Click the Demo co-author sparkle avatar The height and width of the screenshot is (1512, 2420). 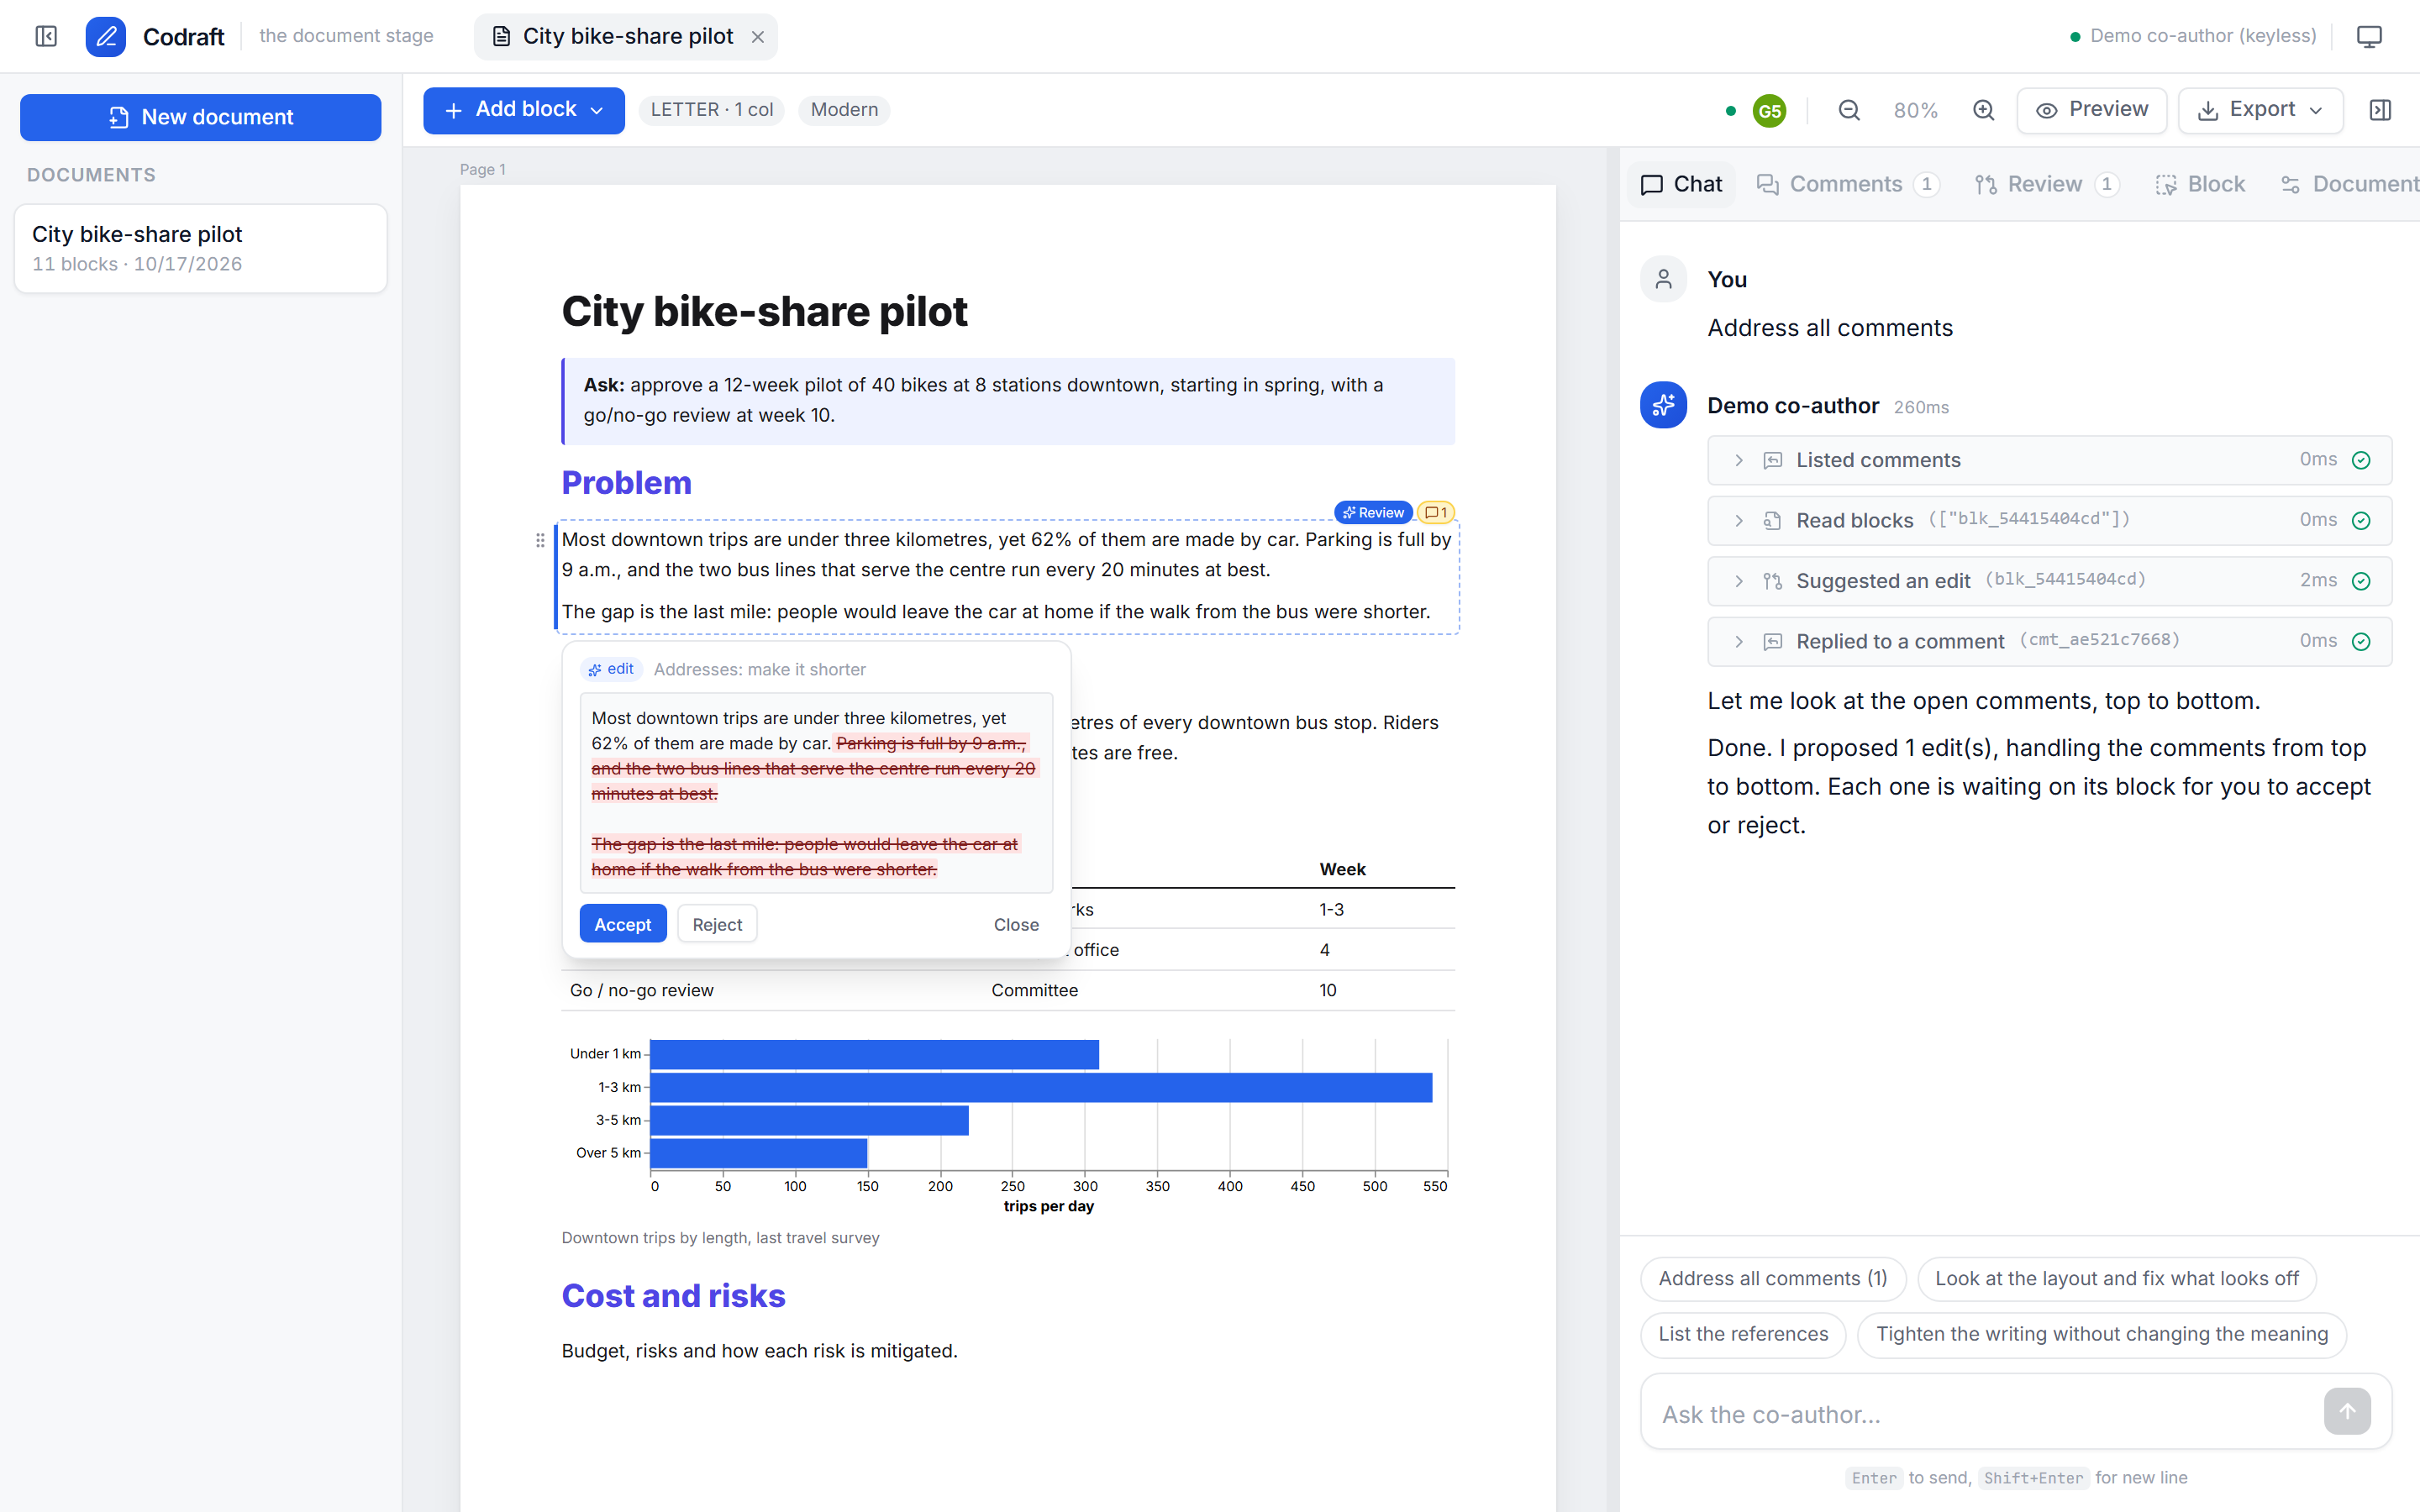click(x=1664, y=405)
